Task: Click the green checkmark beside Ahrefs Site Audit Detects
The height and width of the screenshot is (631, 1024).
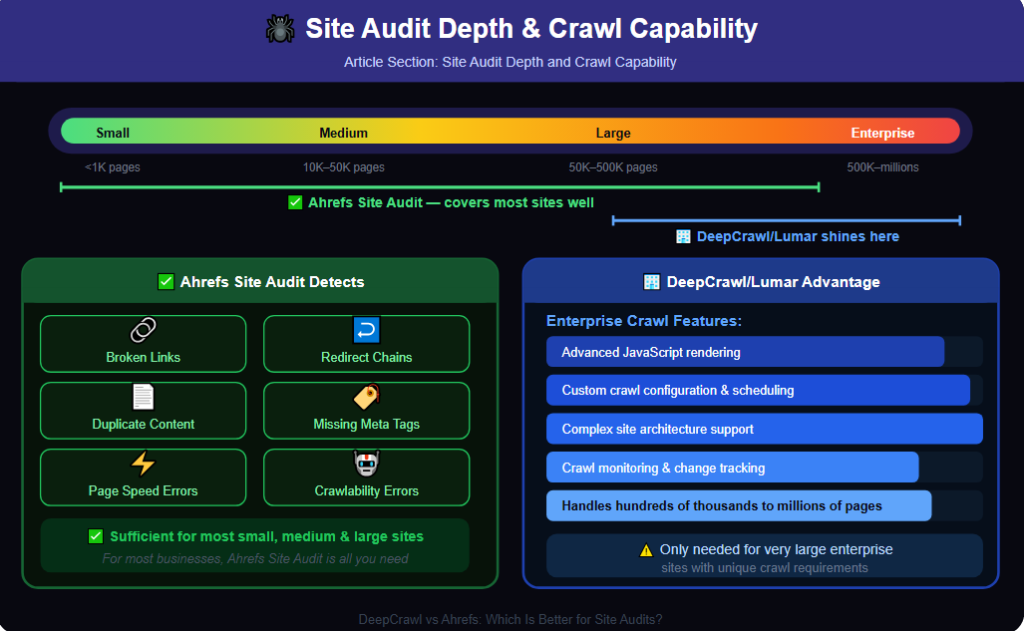Action: 166,282
